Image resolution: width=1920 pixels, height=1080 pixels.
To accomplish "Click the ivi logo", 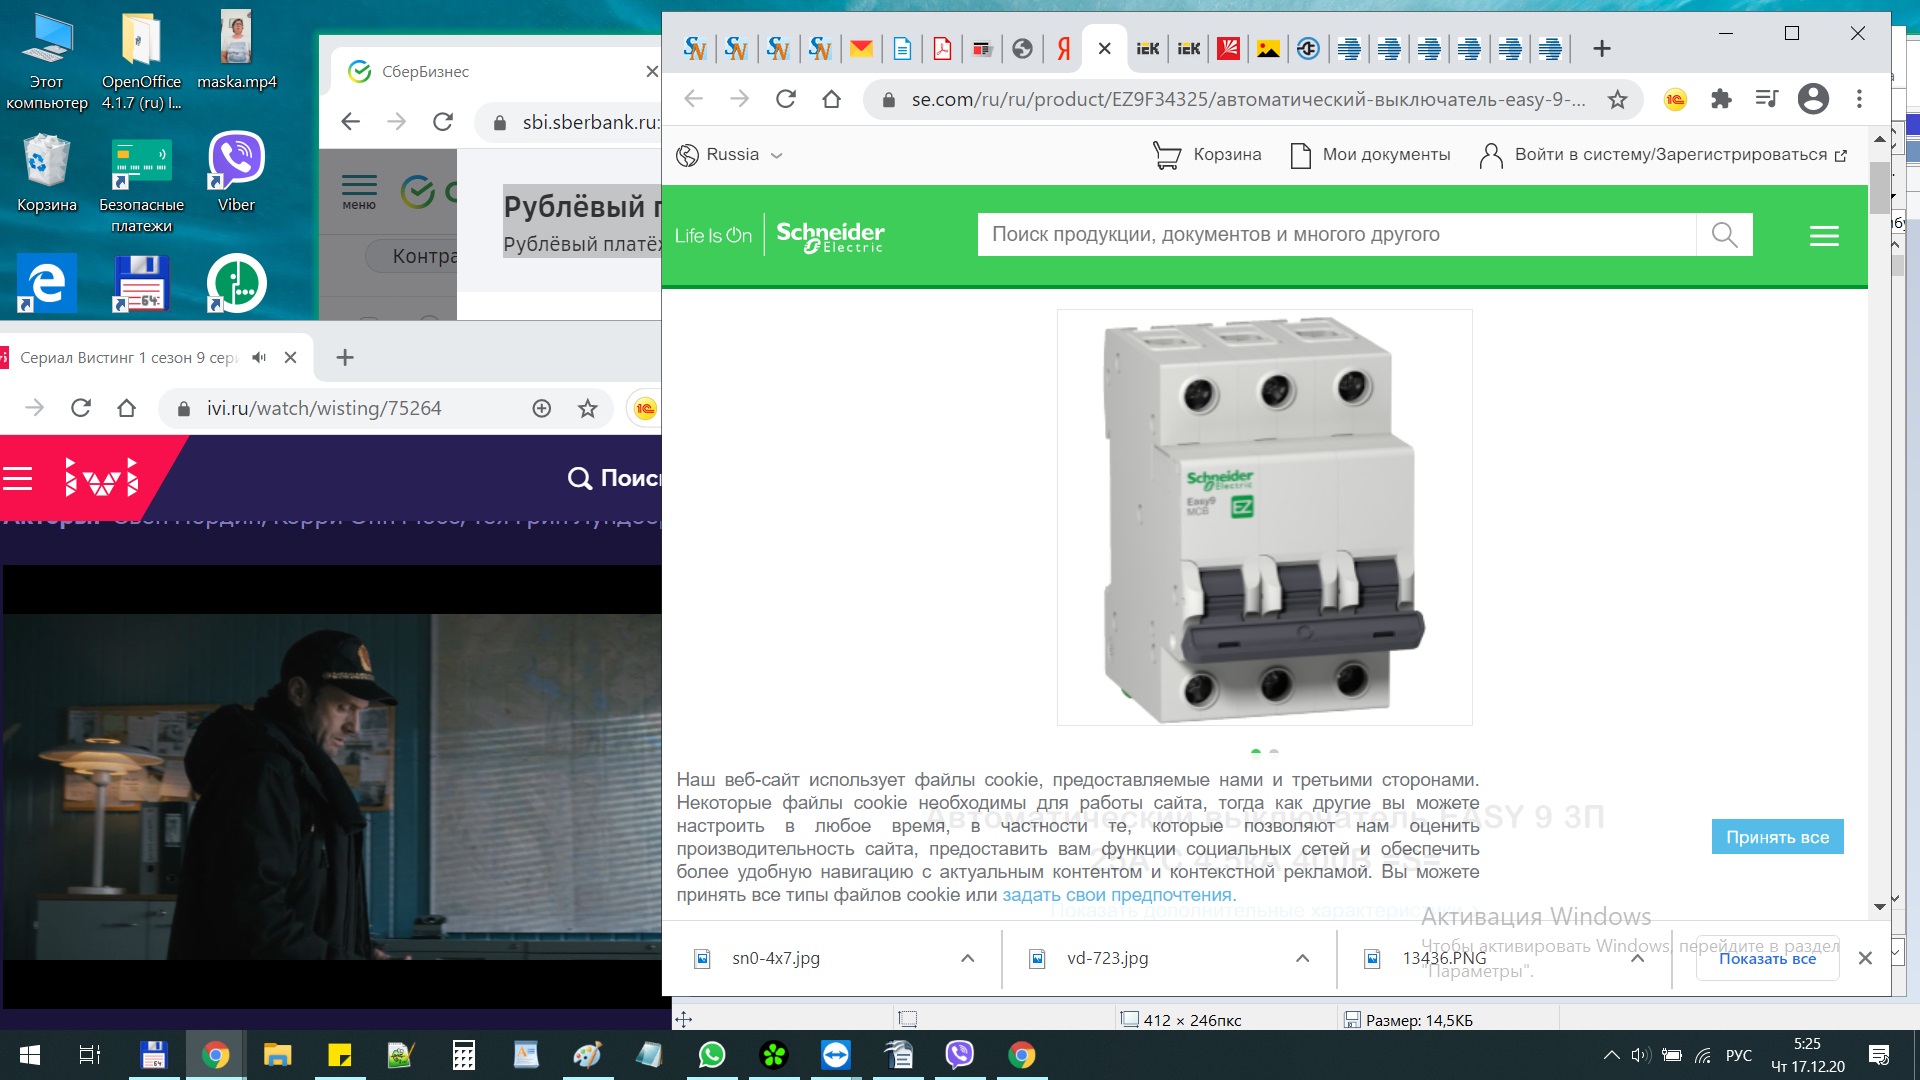I will (x=101, y=477).
